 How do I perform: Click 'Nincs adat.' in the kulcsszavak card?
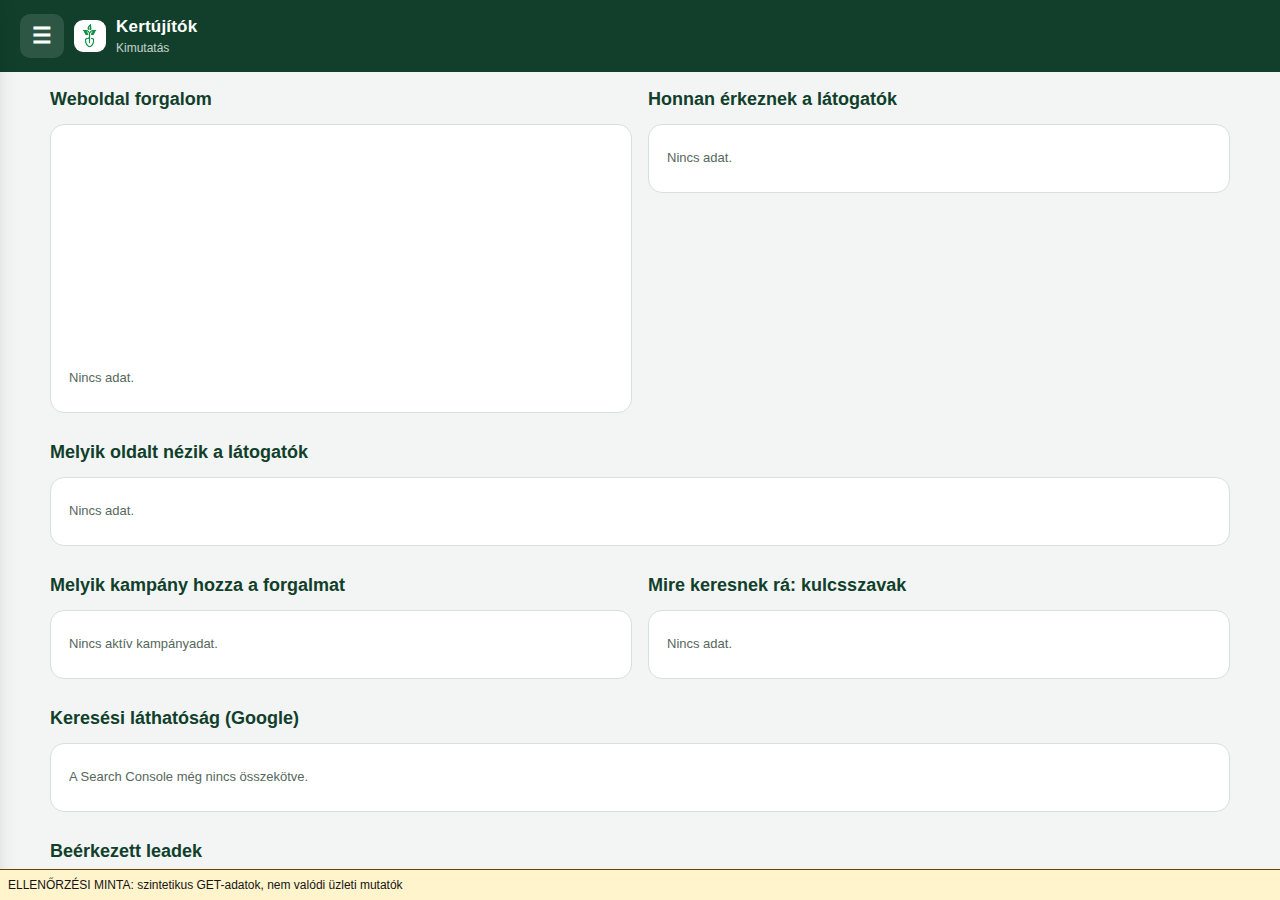tap(699, 644)
